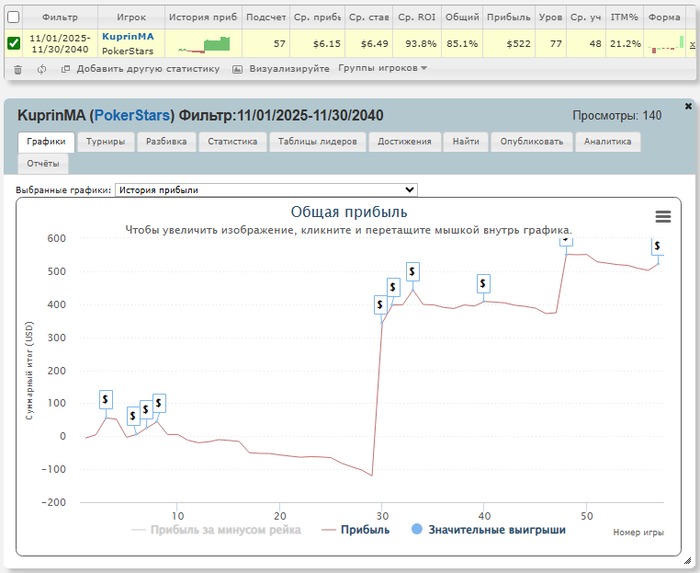Close the KuprinMA graph panel
The height and width of the screenshot is (573, 700).
coord(688,106)
